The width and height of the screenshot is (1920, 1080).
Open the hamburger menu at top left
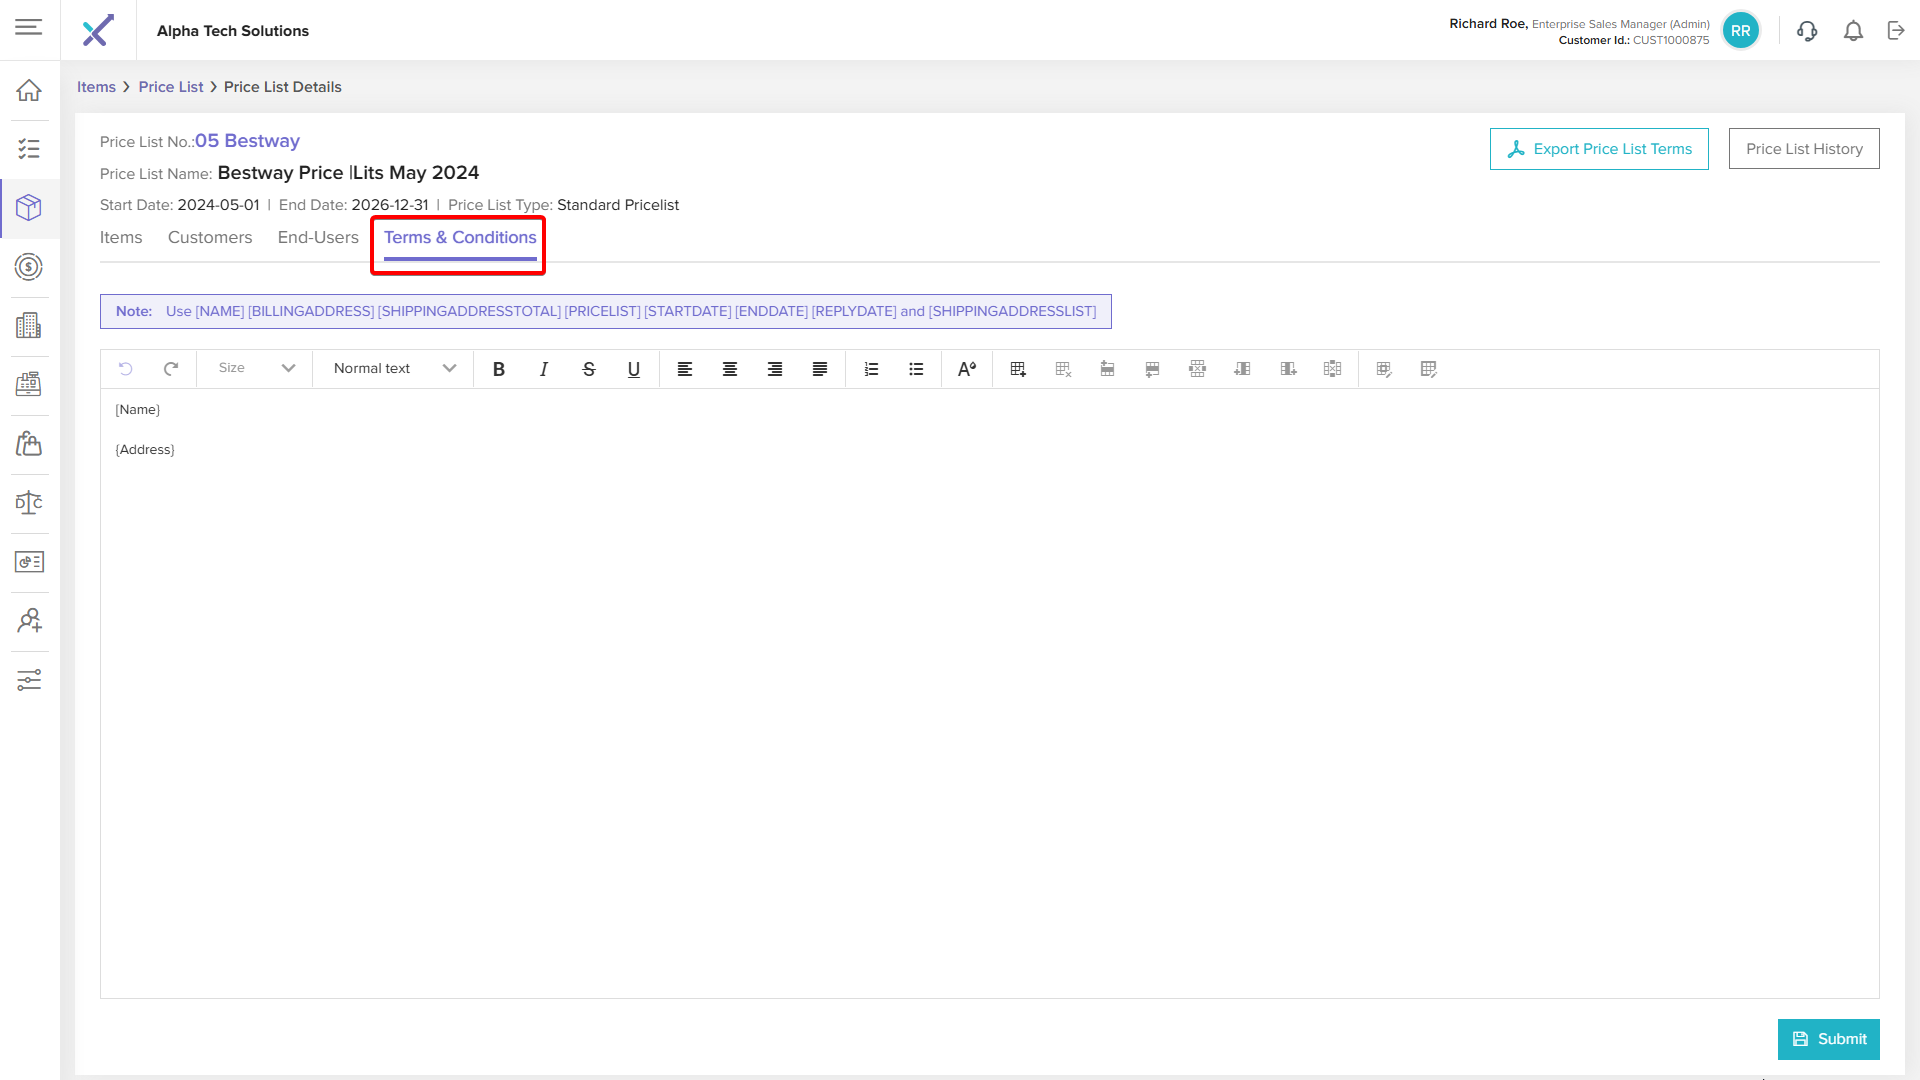click(x=29, y=27)
